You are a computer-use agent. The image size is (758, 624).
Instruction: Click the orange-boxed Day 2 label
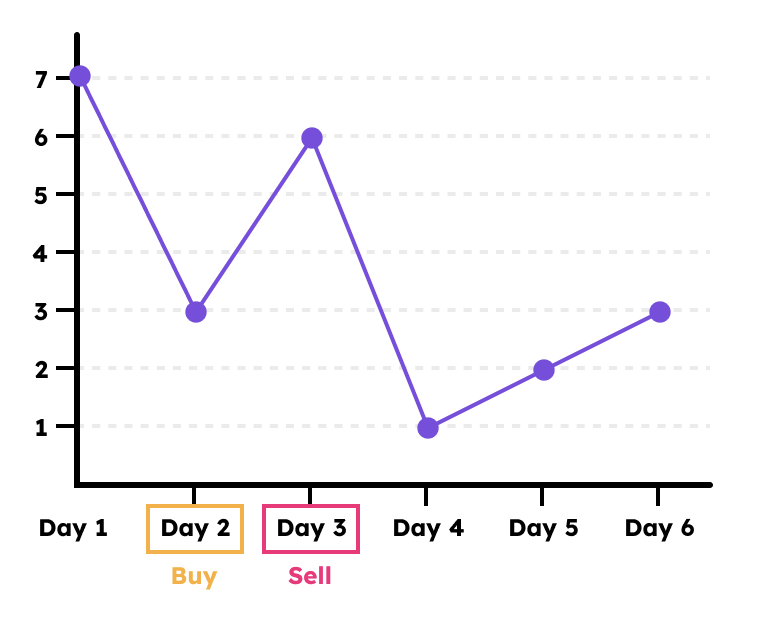(x=195, y=528)
